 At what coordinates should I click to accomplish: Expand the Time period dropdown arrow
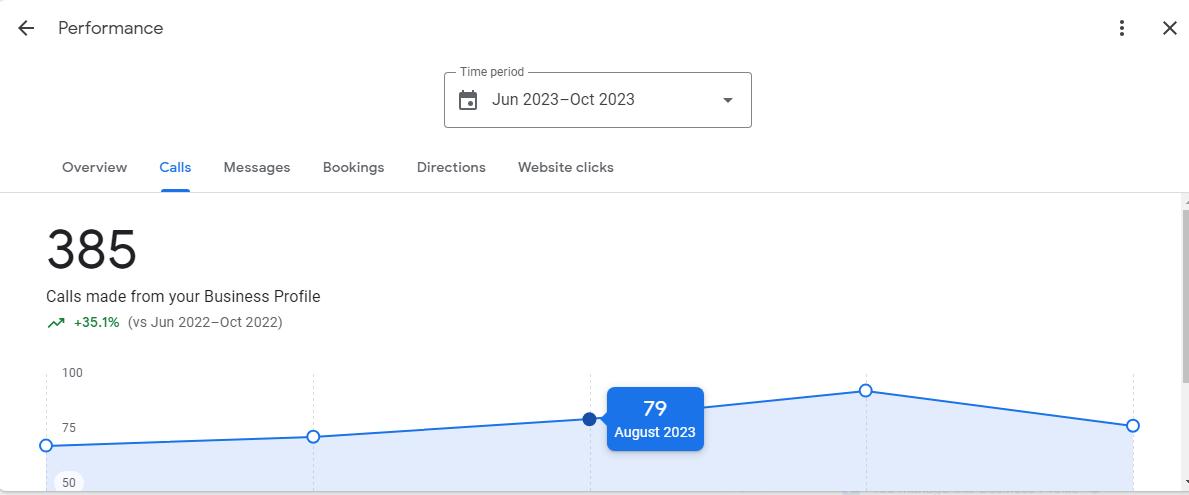pyautogui.click(x=728, y=100)
